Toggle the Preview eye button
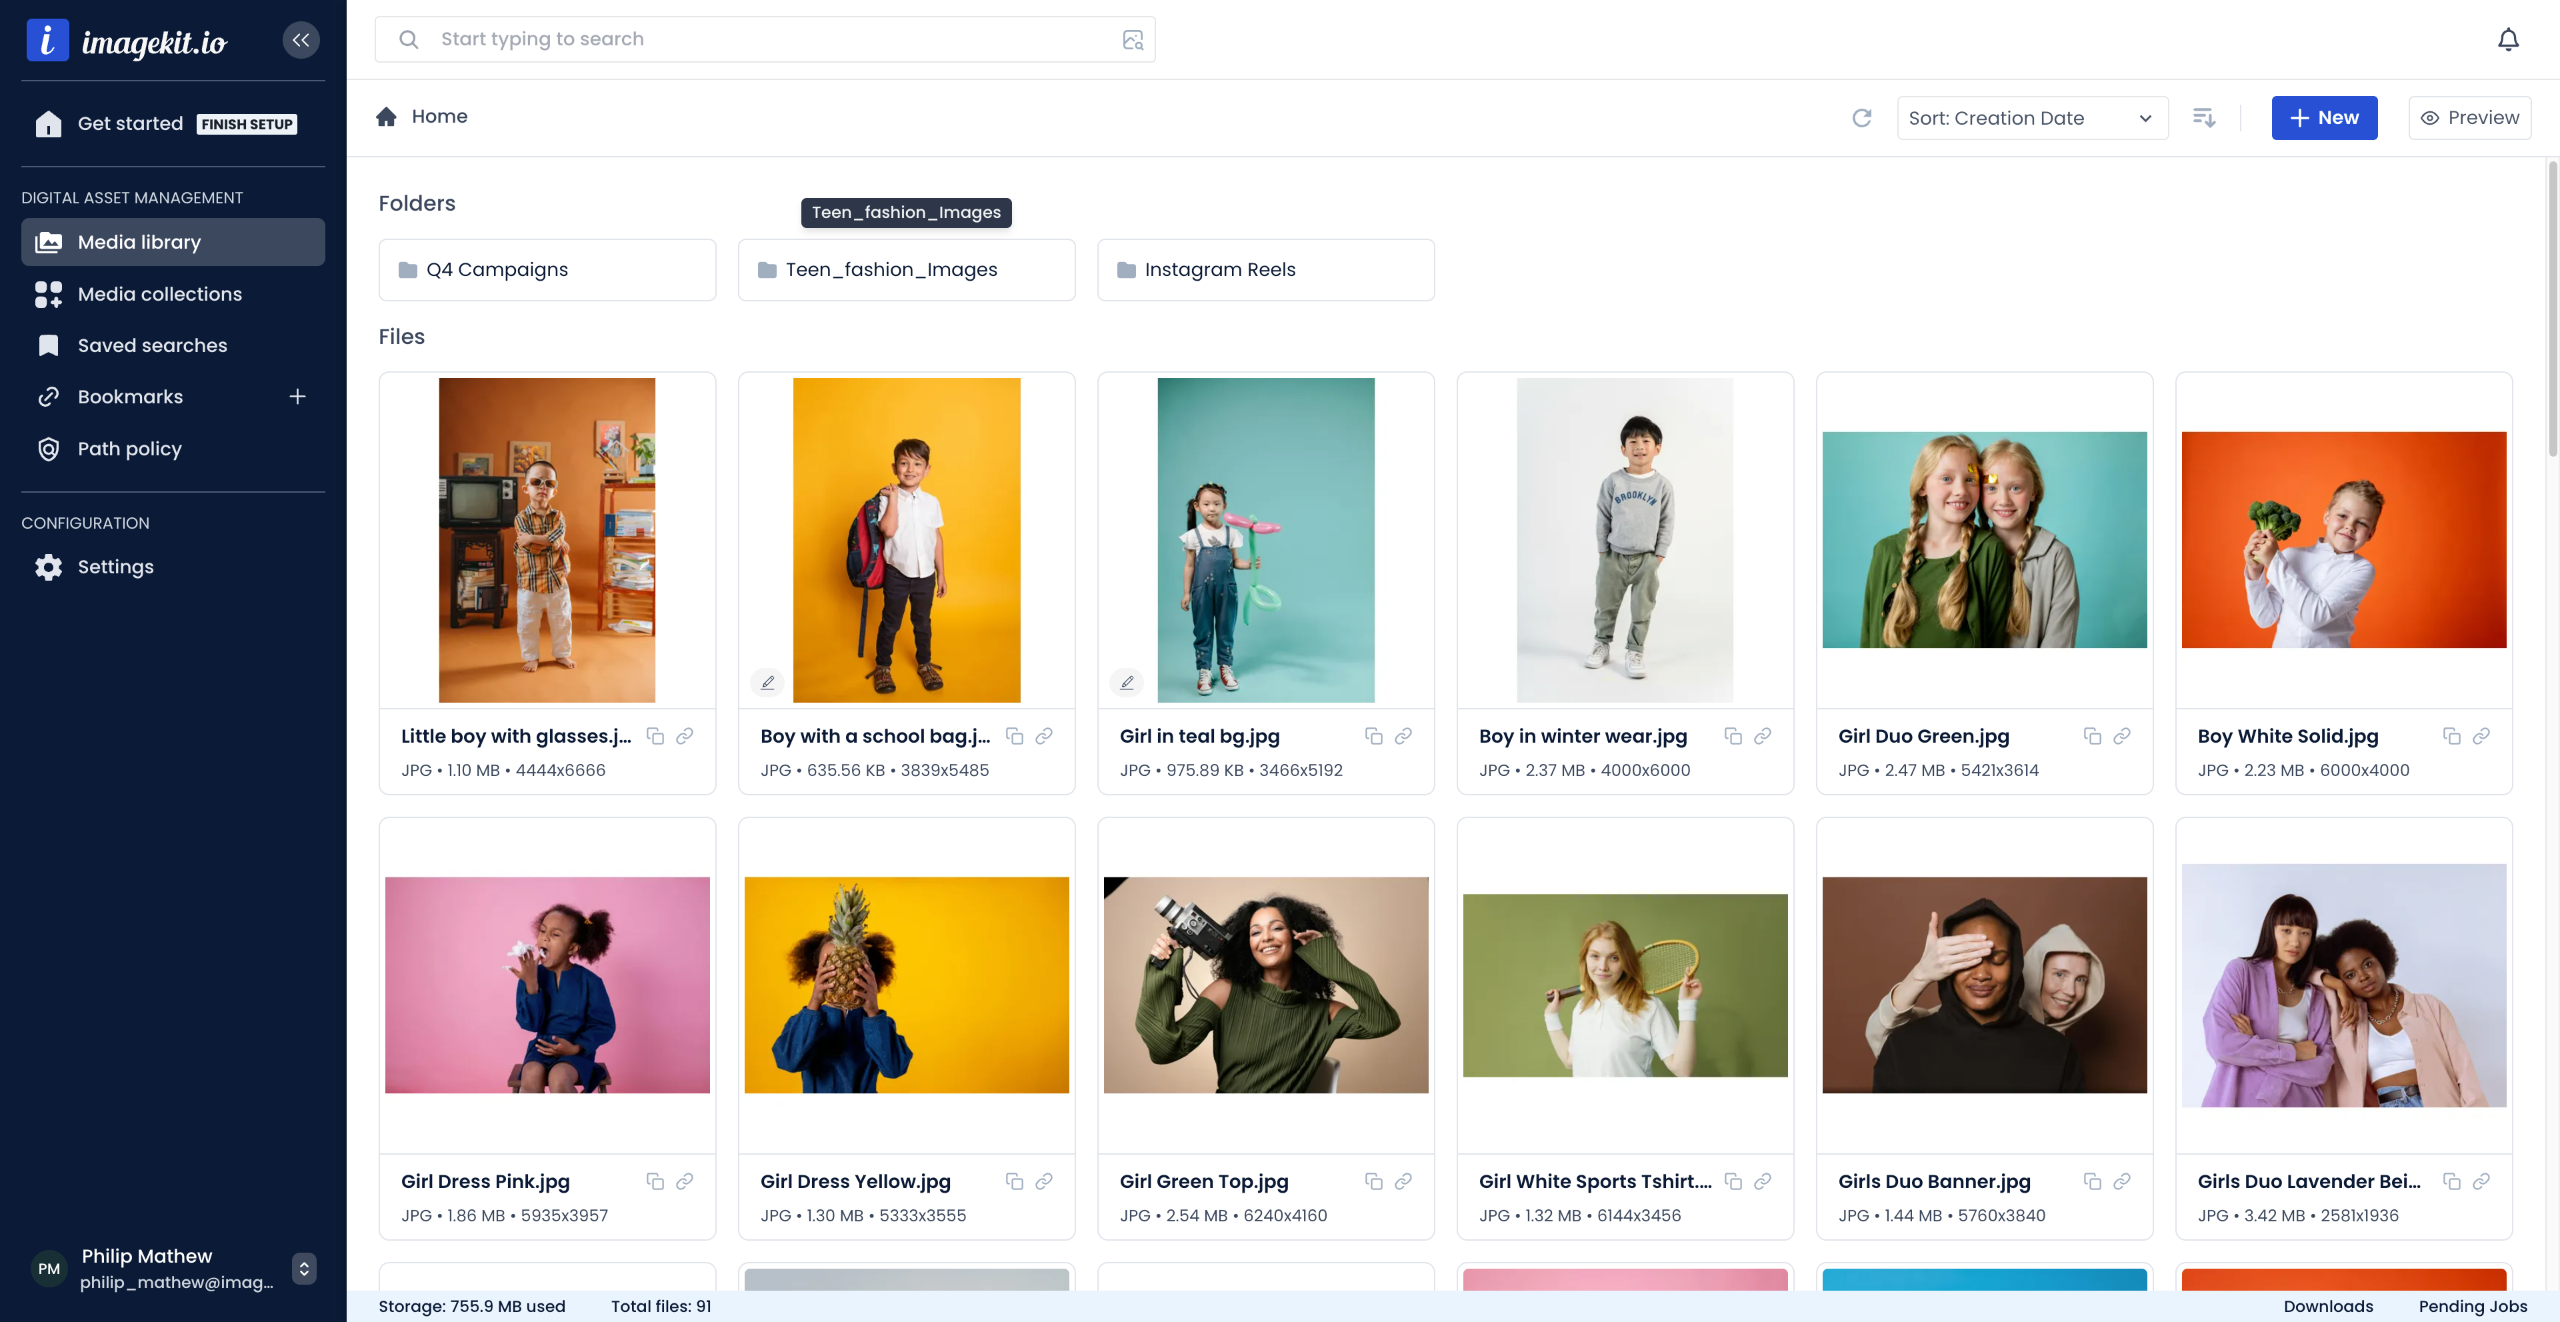This screenshot has width=2560, height=1322. click(2470, 118)
